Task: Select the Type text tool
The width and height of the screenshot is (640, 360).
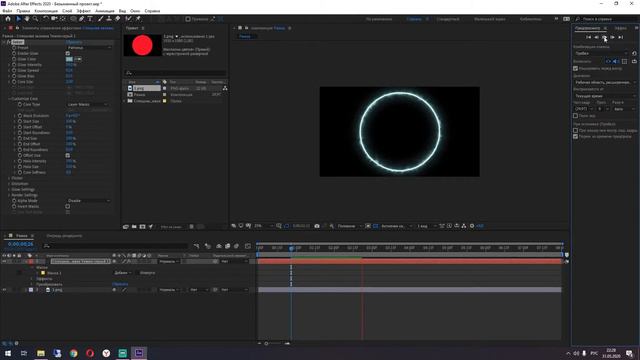Action: 90,19
